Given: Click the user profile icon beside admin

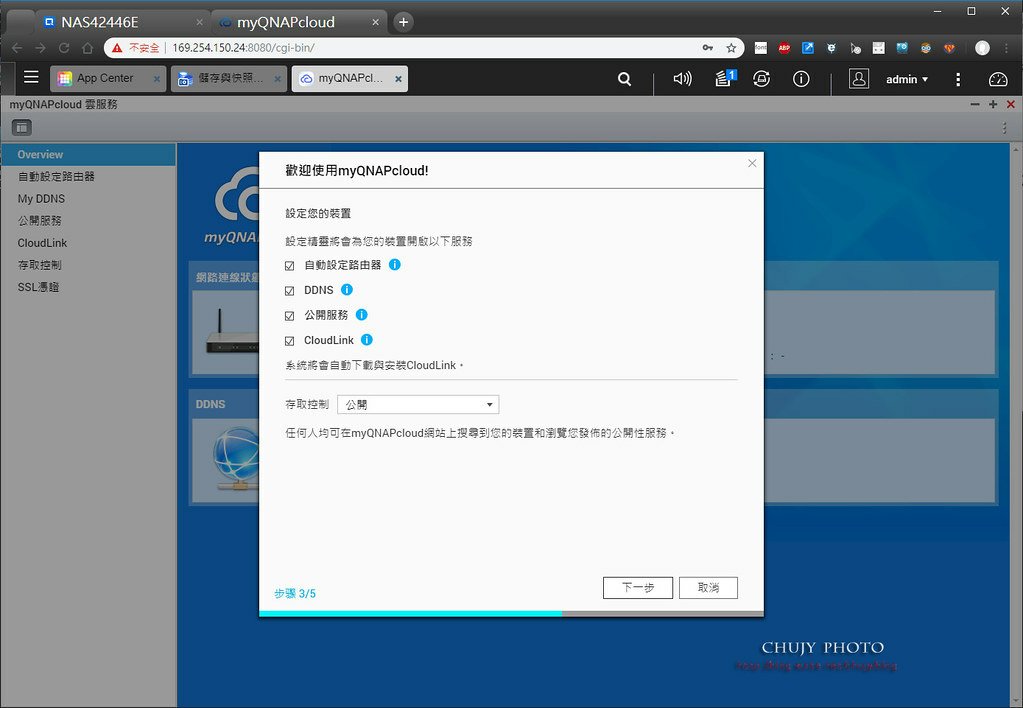Looking at the screenshot, I should [x=859, y=79].
